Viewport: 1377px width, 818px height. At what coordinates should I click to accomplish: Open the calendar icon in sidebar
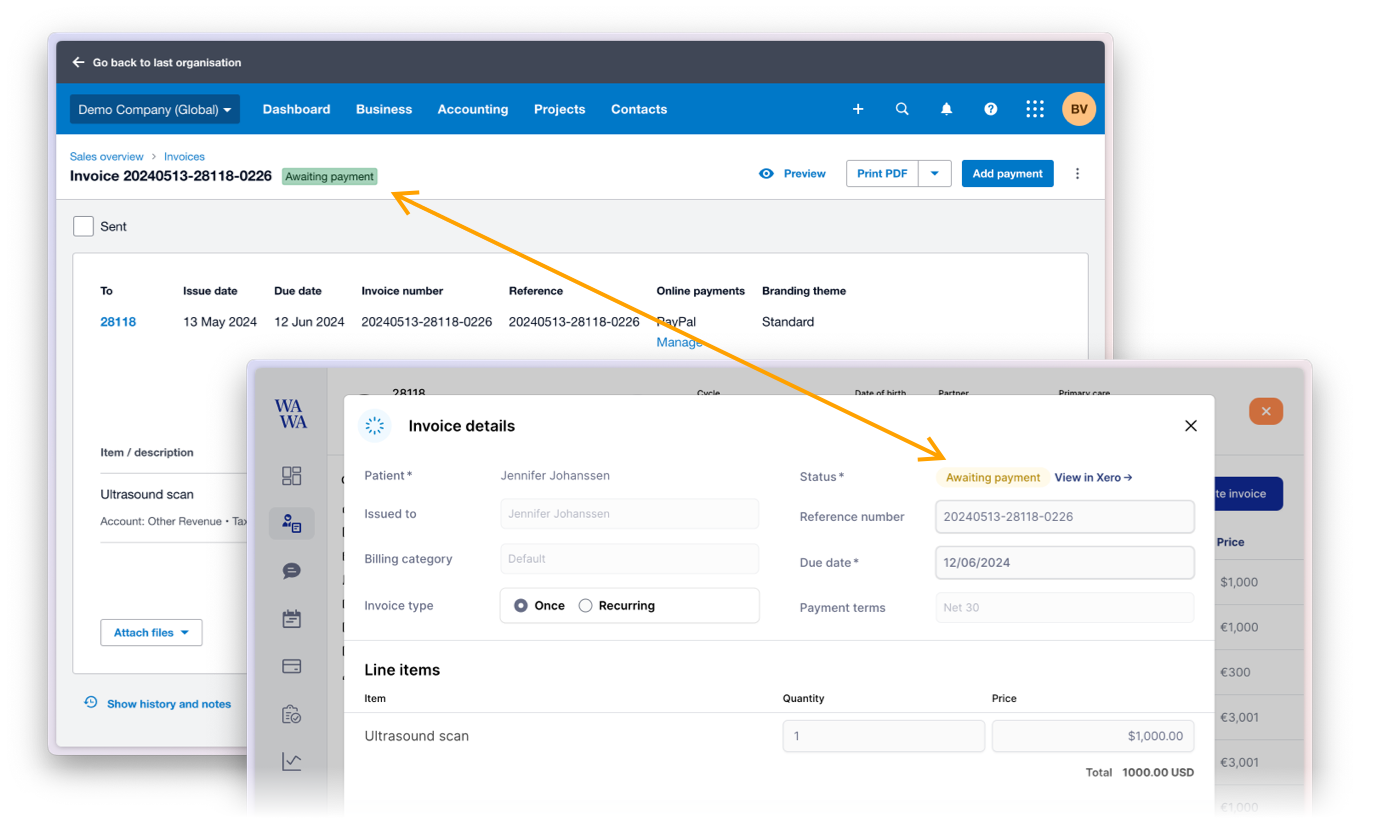point(291,619)
